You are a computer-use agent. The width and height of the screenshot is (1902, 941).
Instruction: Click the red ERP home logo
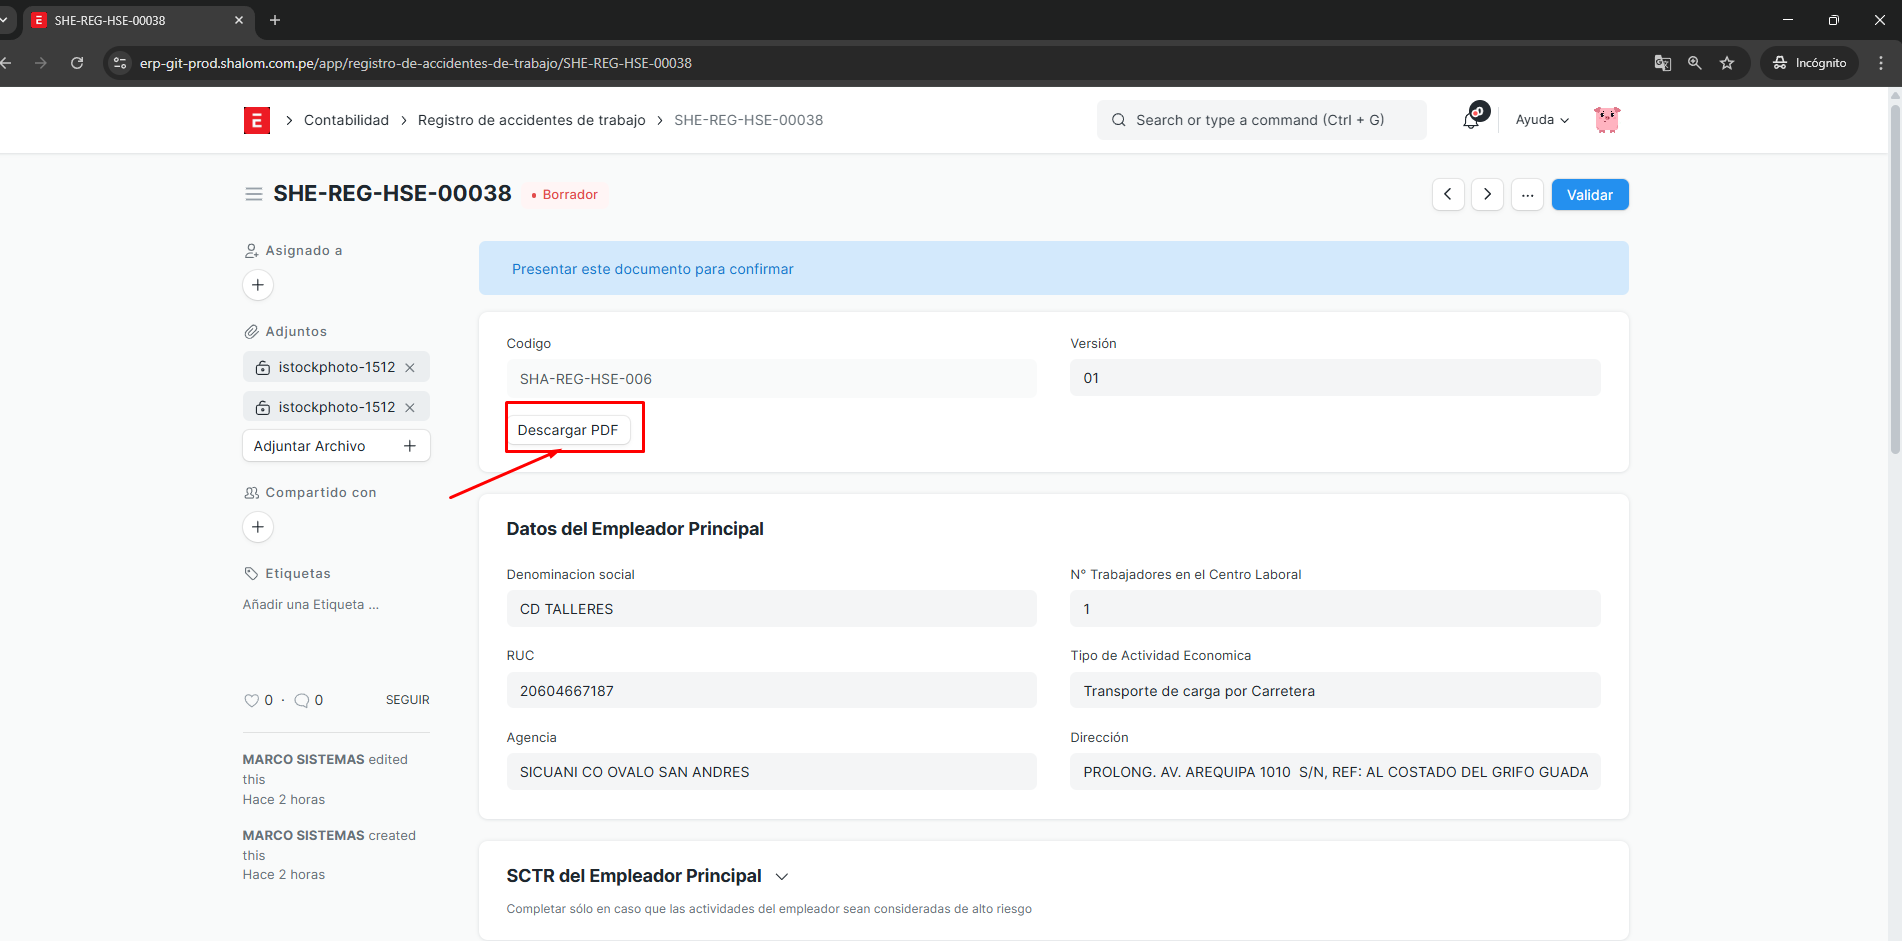[256, 120]
